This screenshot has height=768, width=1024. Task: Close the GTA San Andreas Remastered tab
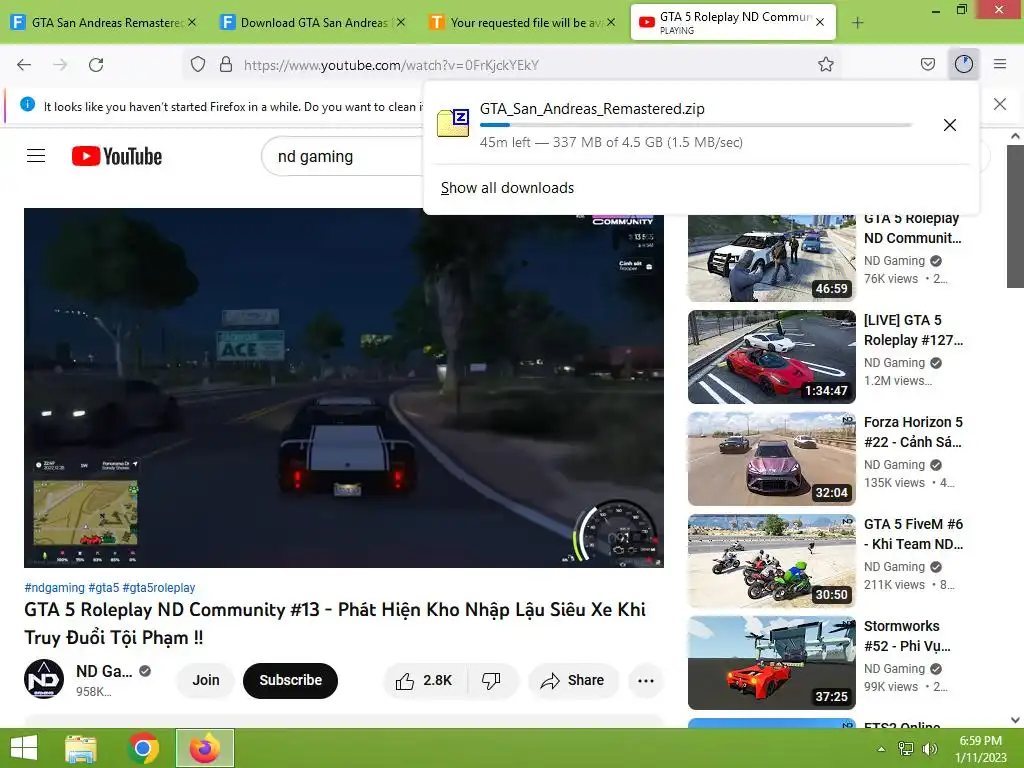(192, 22)
